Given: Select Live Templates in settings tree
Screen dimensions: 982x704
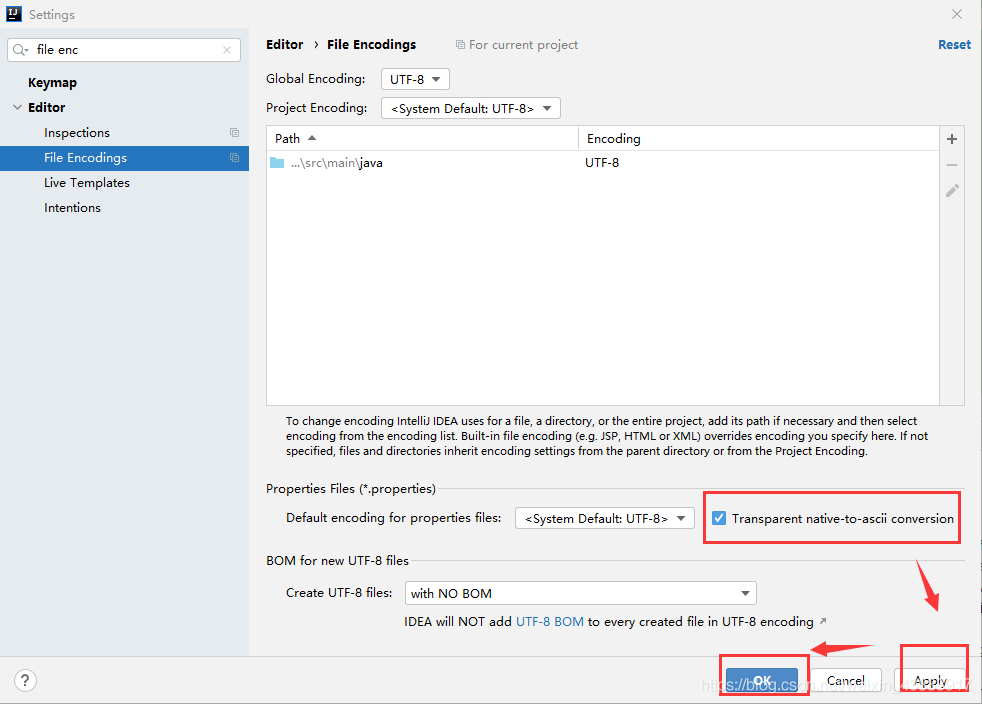Looking at the screenshot, I should tap(87, 183).
